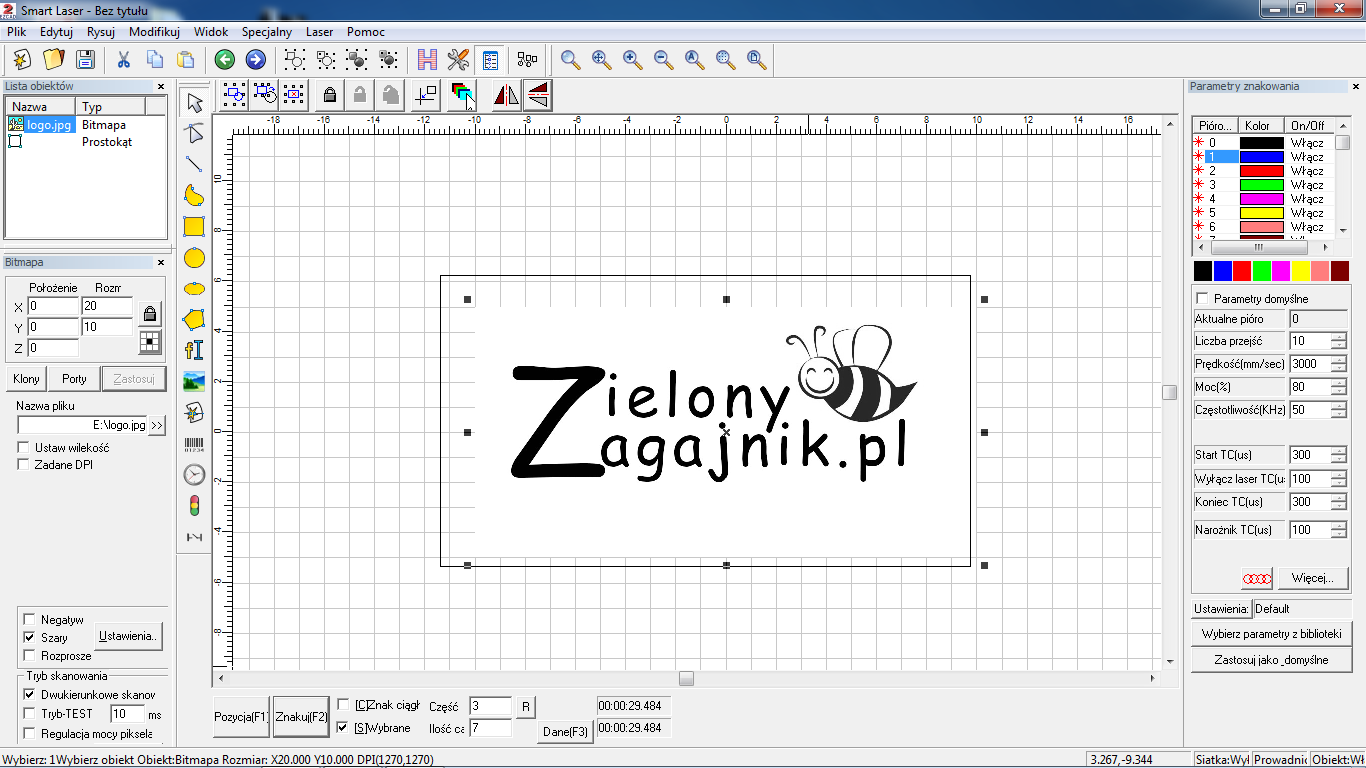Pick the green color swatch in palette row

coord(1261,271)
